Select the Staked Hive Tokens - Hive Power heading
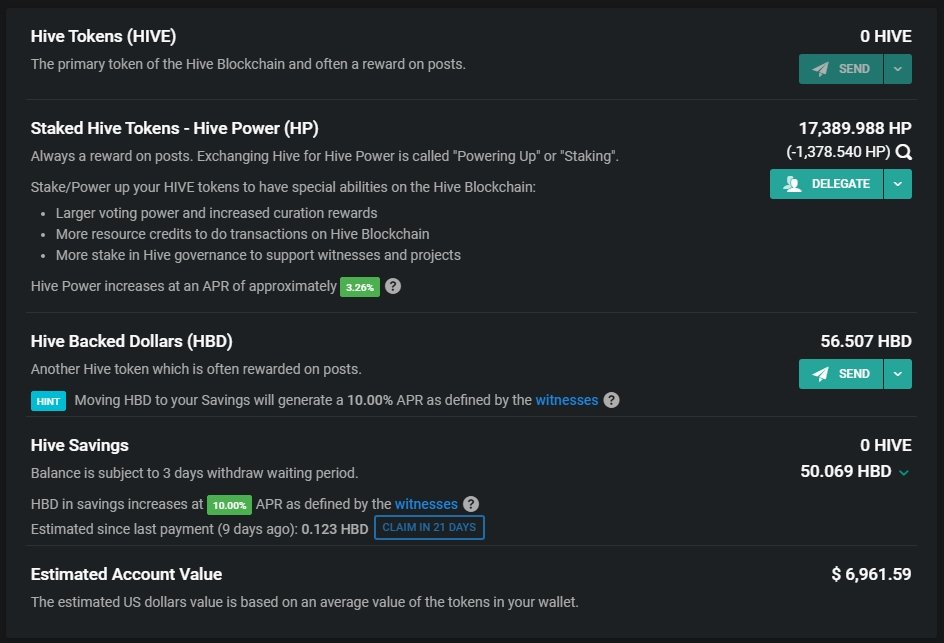The image size is (944, 643). click(175, 128)
